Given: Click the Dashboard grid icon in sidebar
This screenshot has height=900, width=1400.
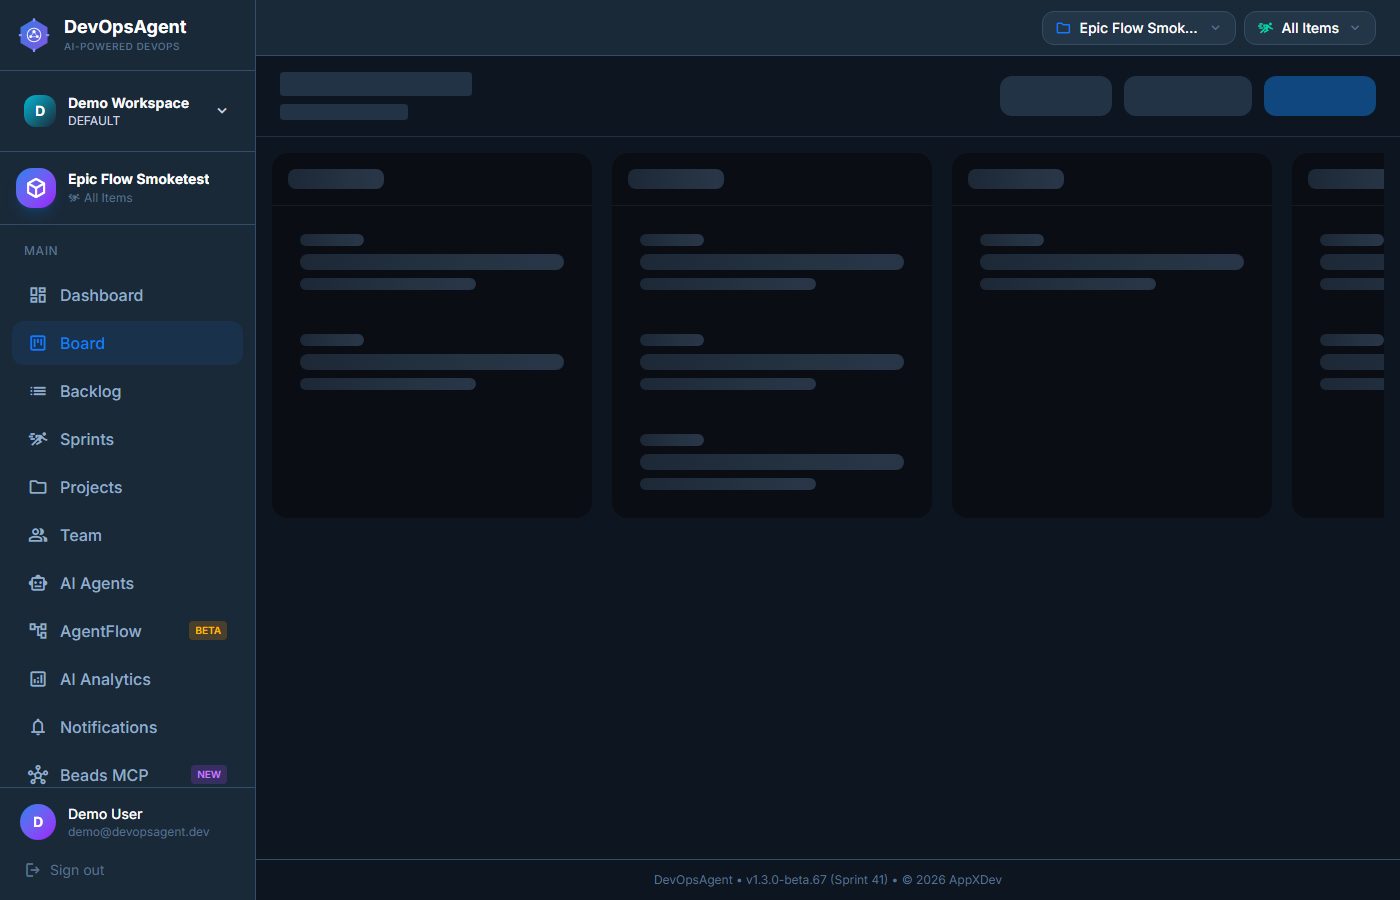Looking at the screenshot, I should [38, 295].
